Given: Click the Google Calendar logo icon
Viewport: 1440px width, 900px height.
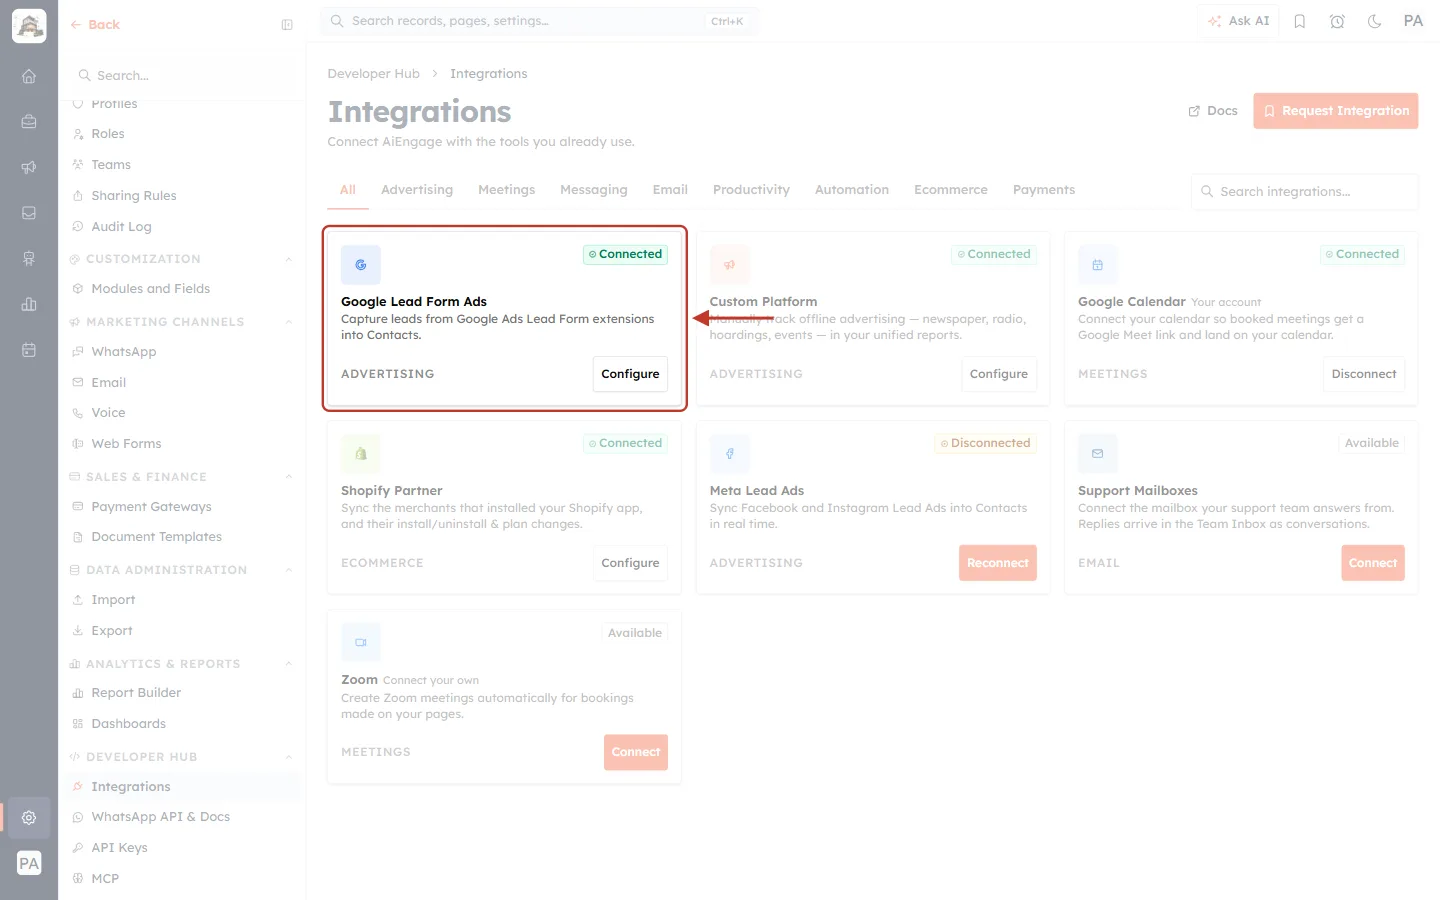Looking at the screenshot, I should [1098, 265].
